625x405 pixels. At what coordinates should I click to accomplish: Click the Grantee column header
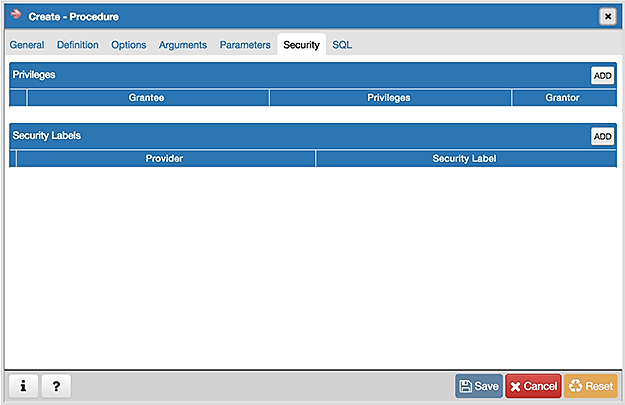point(147,98)
